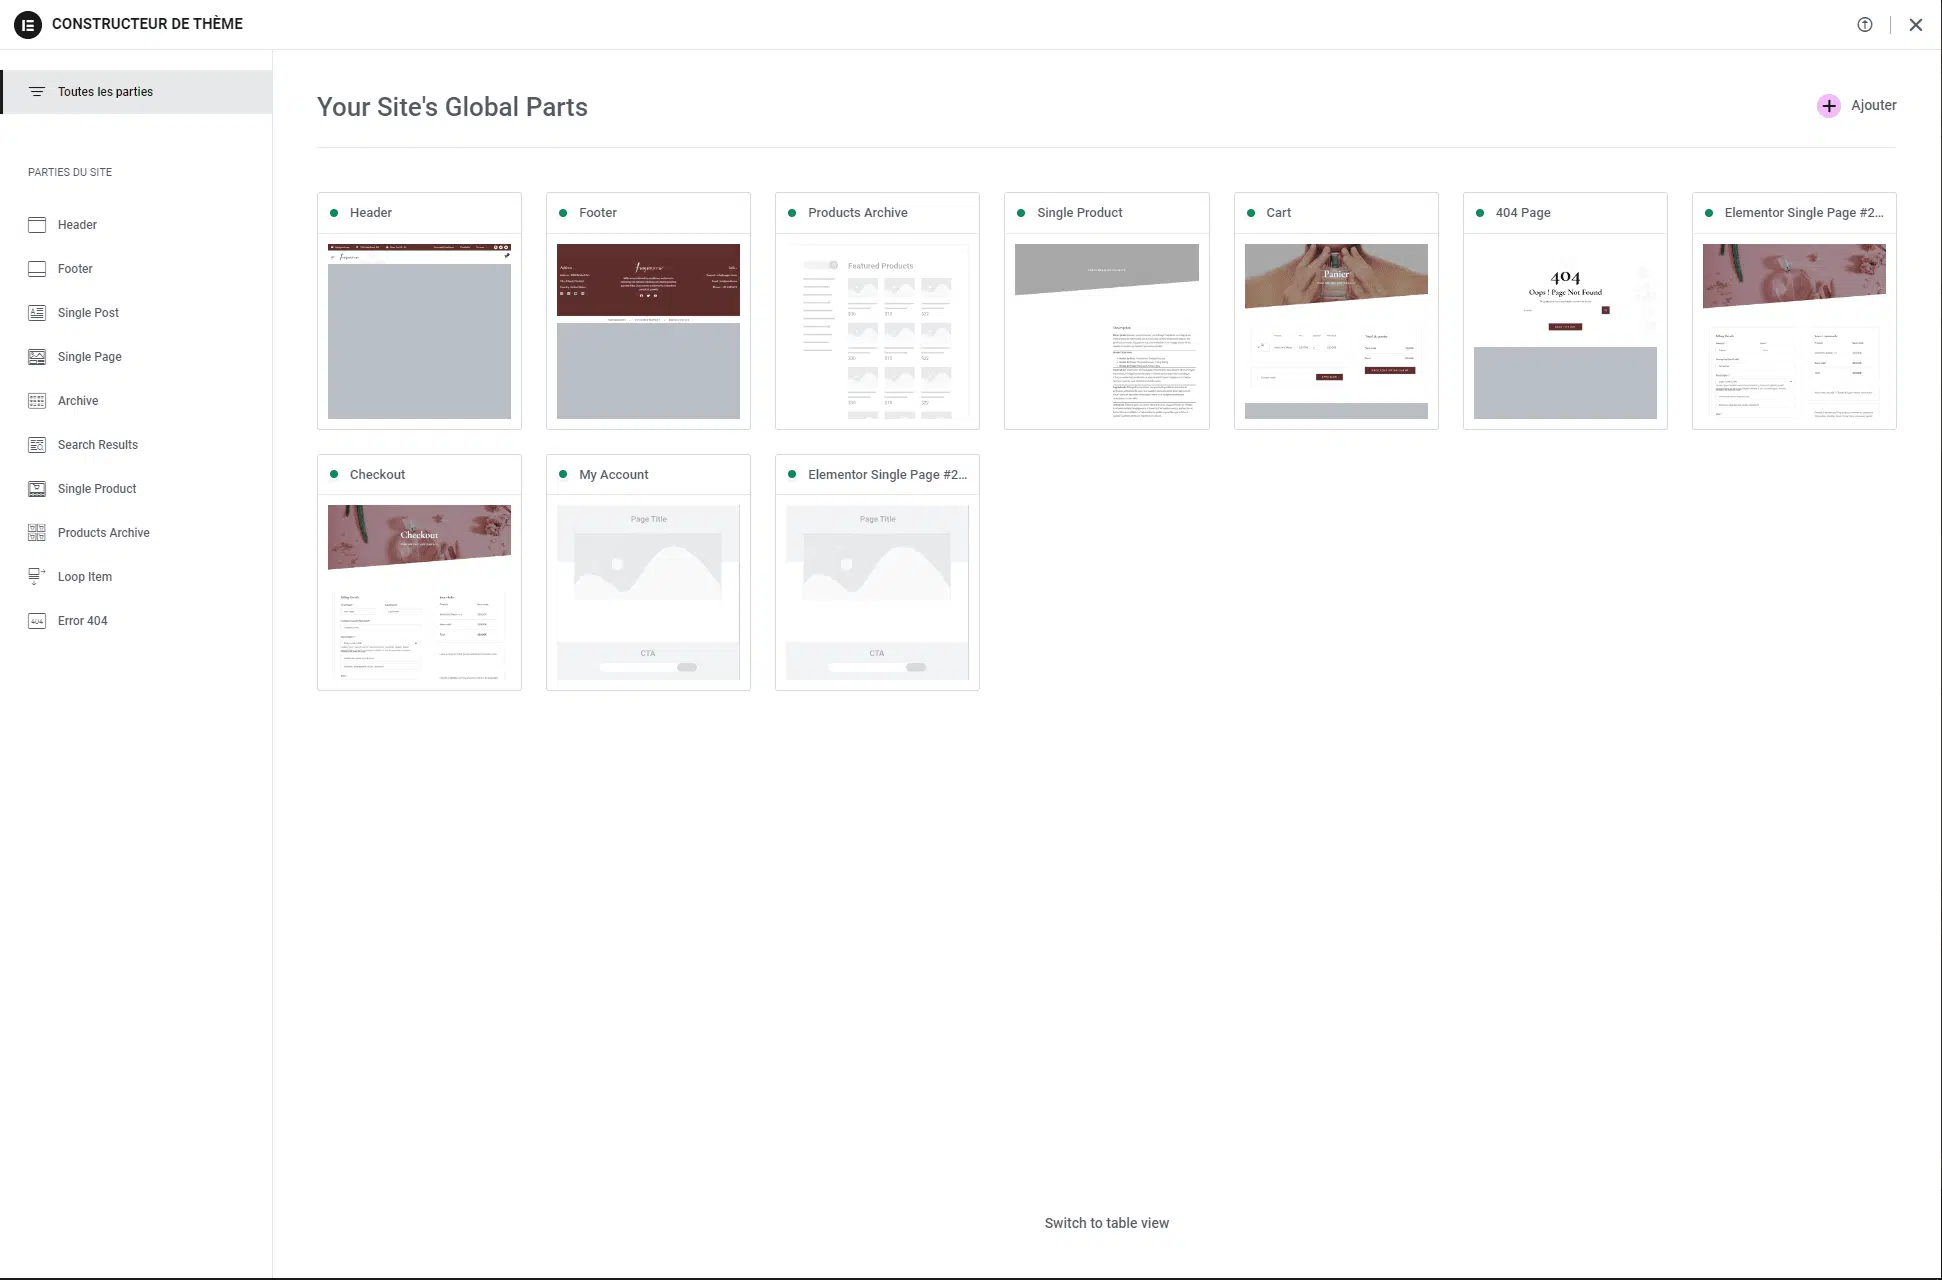The image size is (1942, 1280).
Task: Open the 404 Page template thumbnail
Action: coord(1565,331)
